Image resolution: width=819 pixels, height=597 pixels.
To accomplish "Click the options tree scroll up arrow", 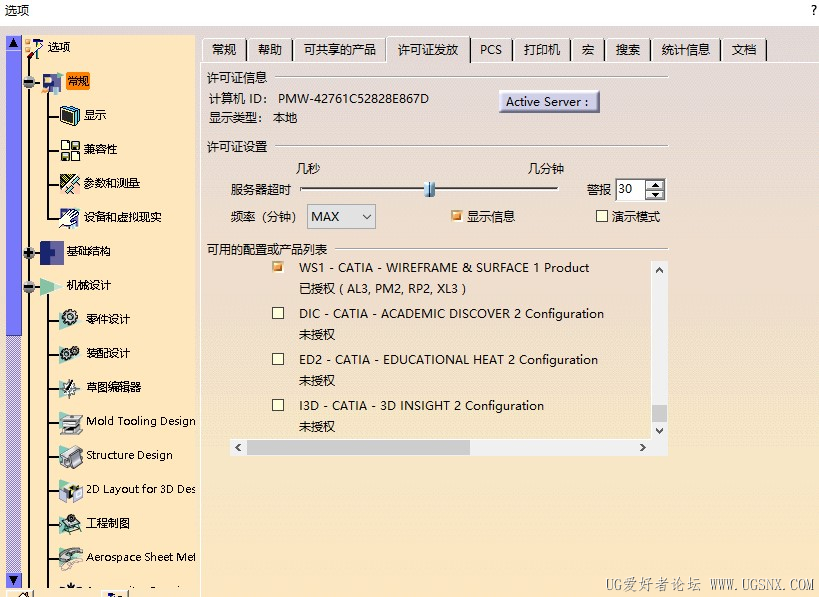I will tap(14, 42).
